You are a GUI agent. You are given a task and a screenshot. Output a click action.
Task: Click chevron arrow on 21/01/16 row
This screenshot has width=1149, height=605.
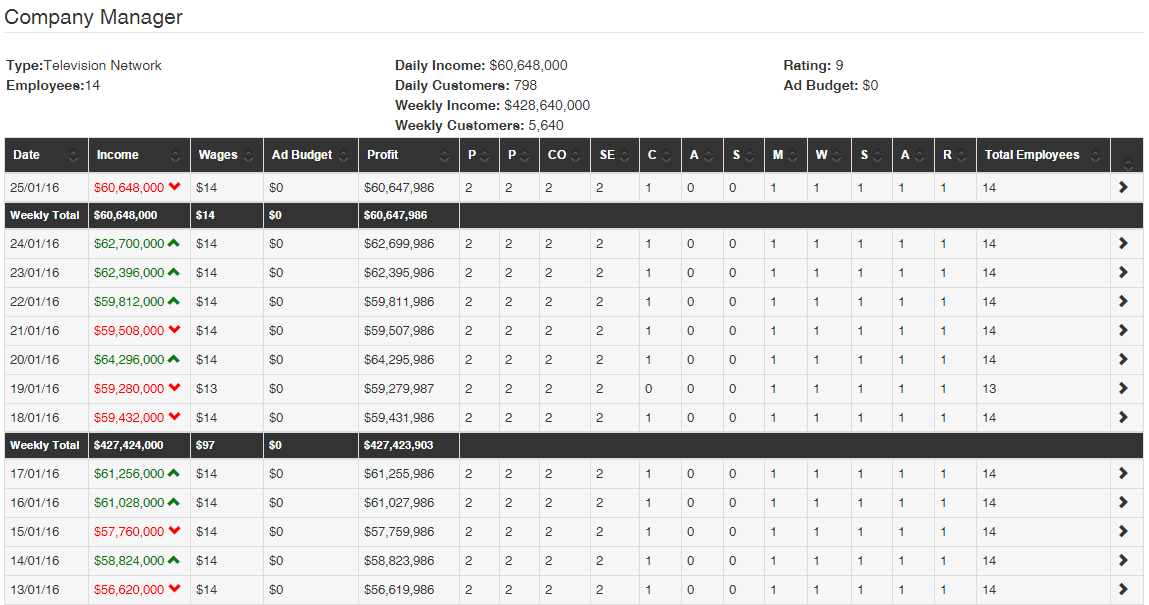[x=1123, y=330]
